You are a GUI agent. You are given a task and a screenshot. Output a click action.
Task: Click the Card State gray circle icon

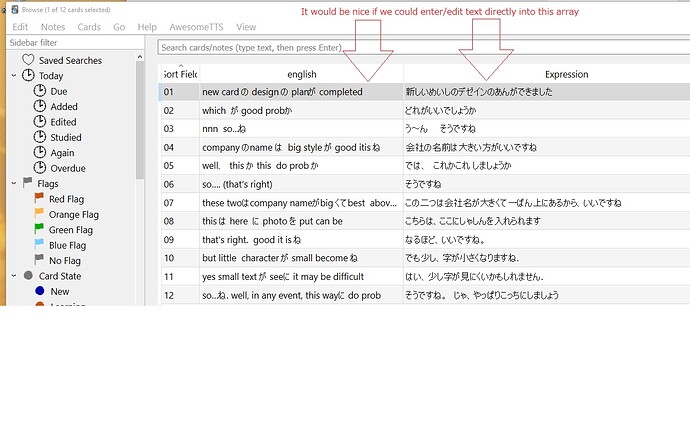point(28,276)
